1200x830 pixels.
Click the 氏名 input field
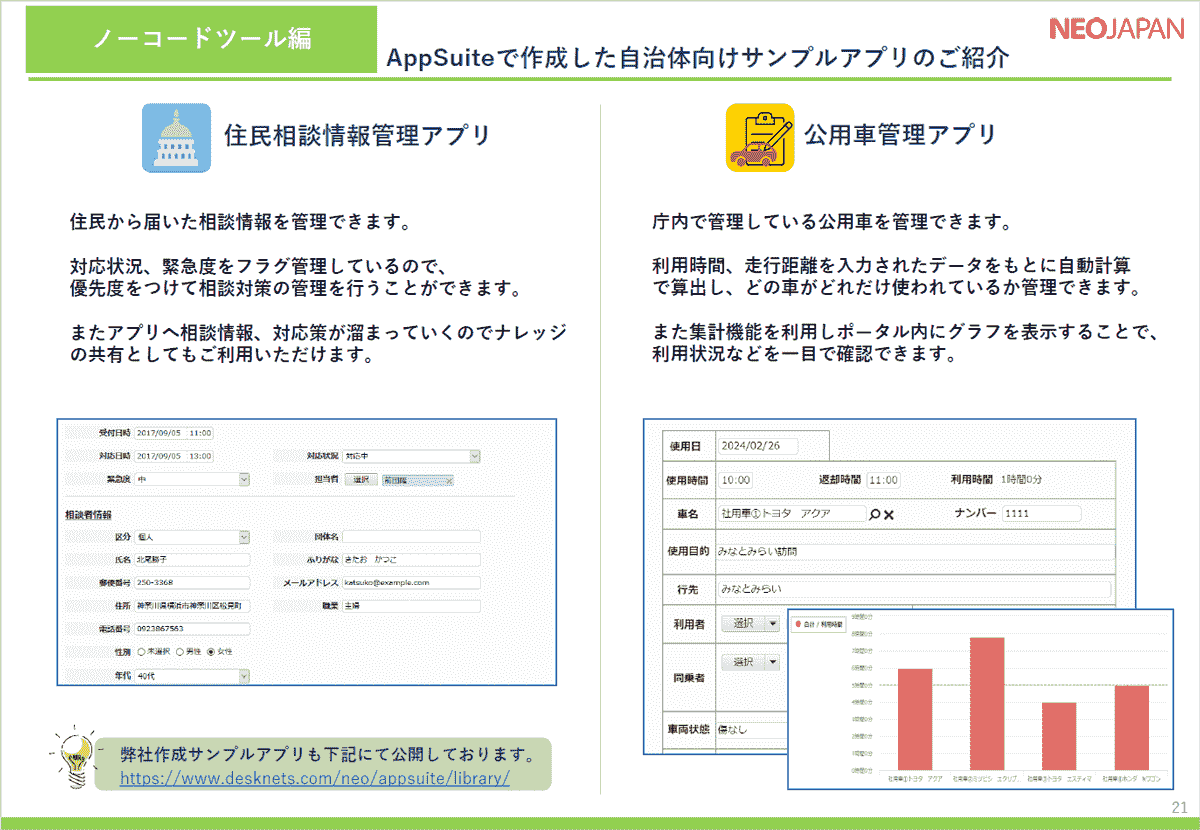point(193,560)
